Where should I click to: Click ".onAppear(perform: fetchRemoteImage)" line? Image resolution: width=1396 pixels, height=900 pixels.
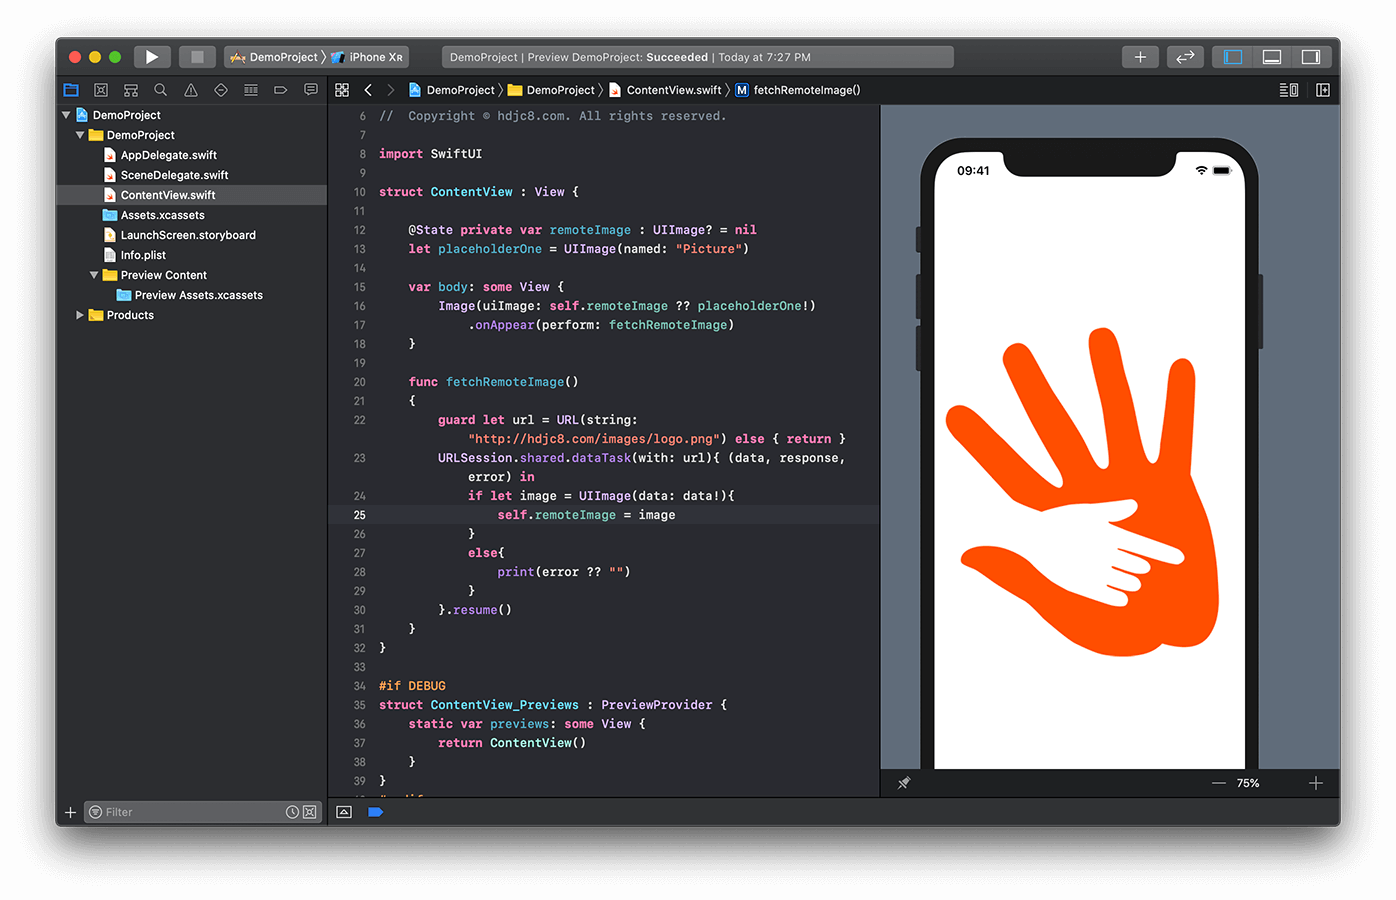pyautogui.click(x=601, y=325)
